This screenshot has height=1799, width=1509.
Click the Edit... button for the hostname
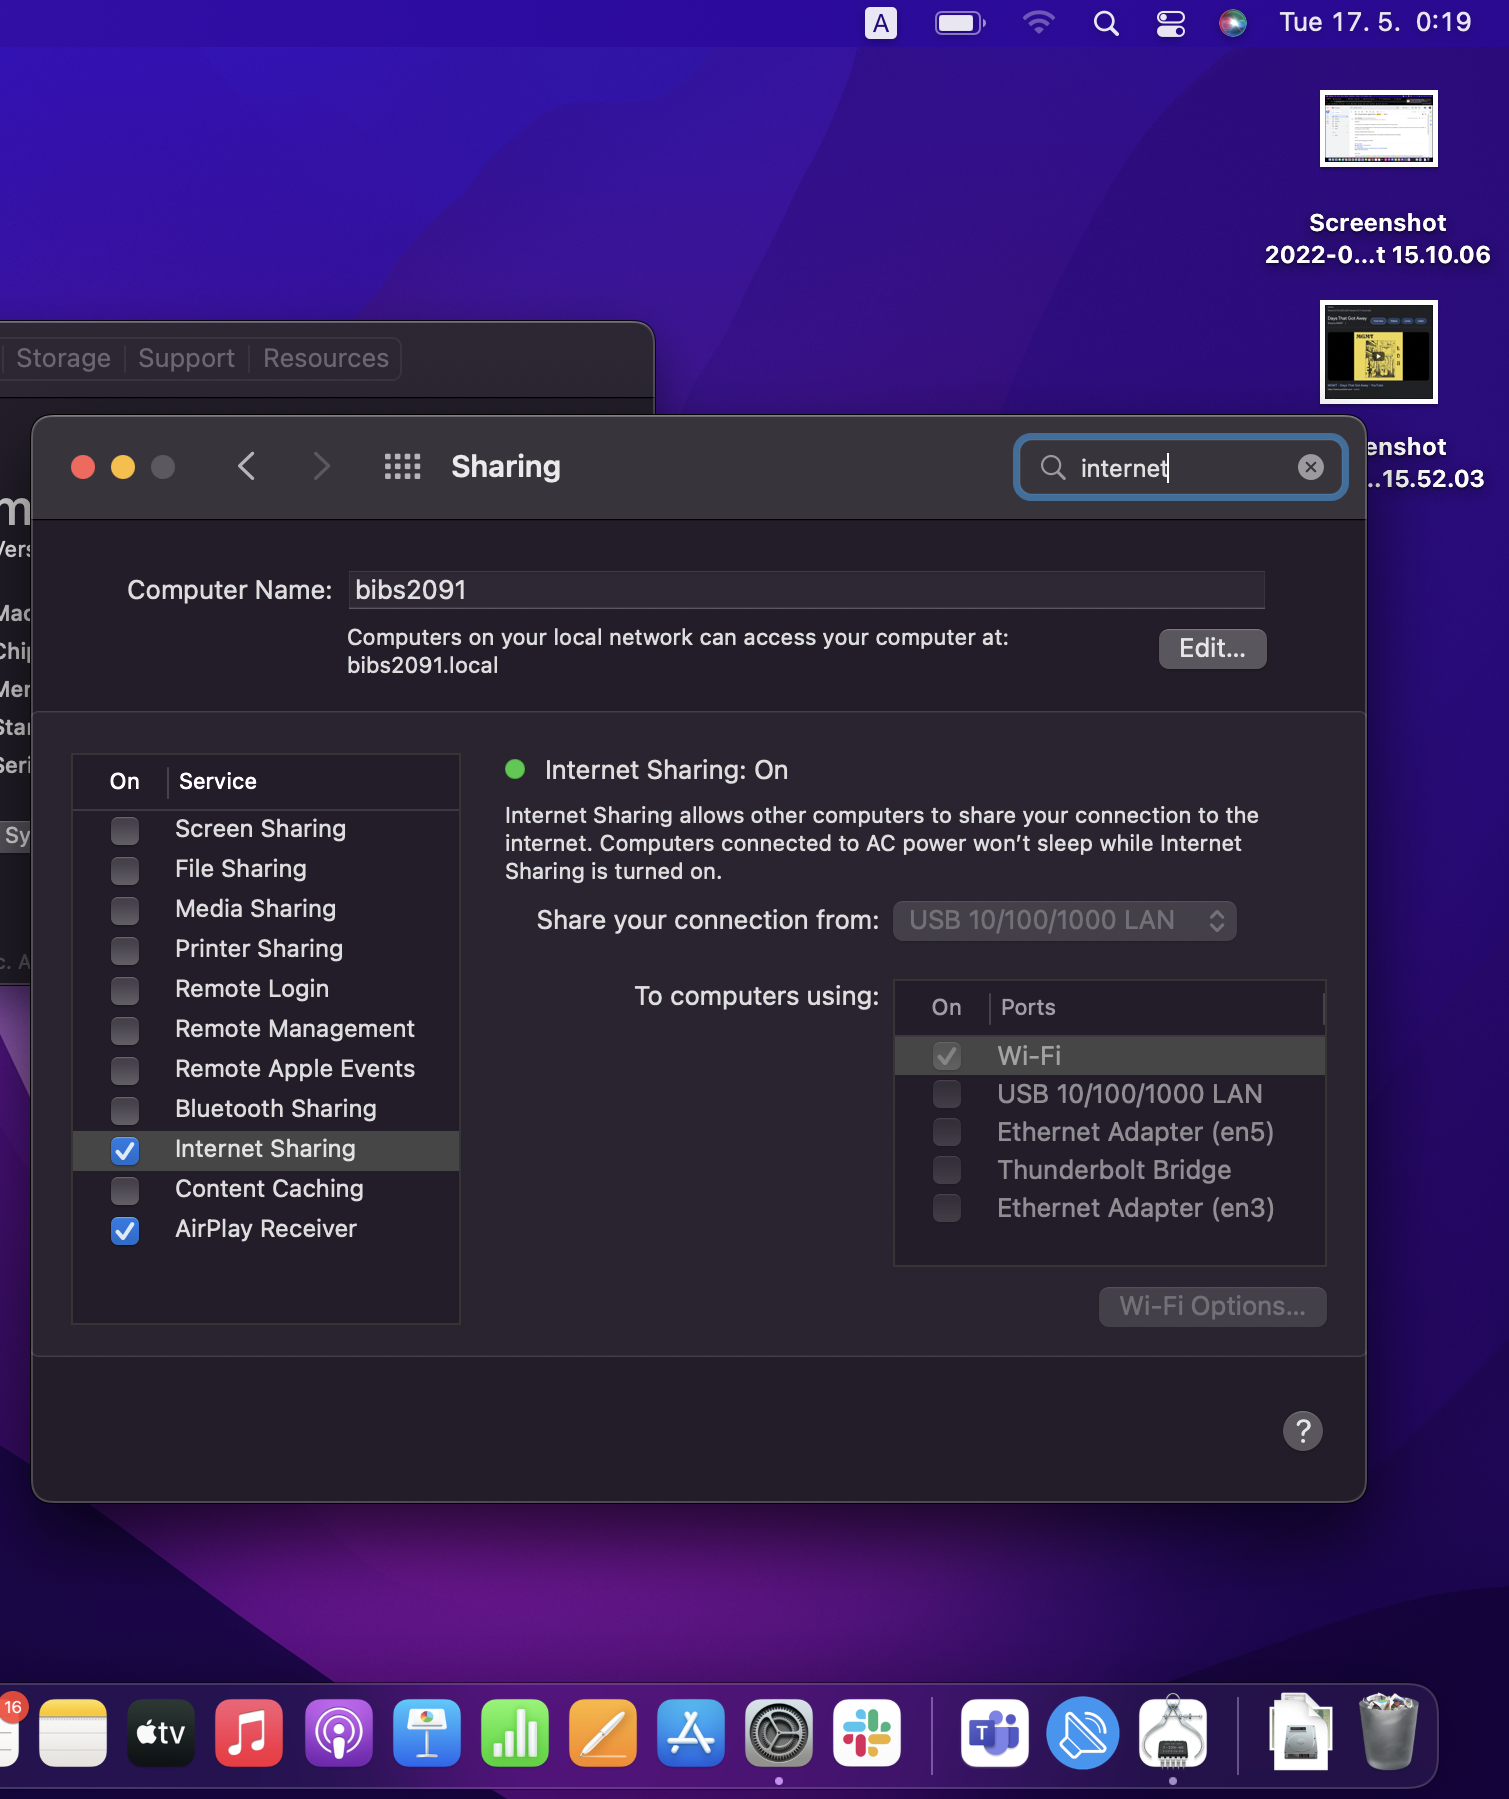1212,648
